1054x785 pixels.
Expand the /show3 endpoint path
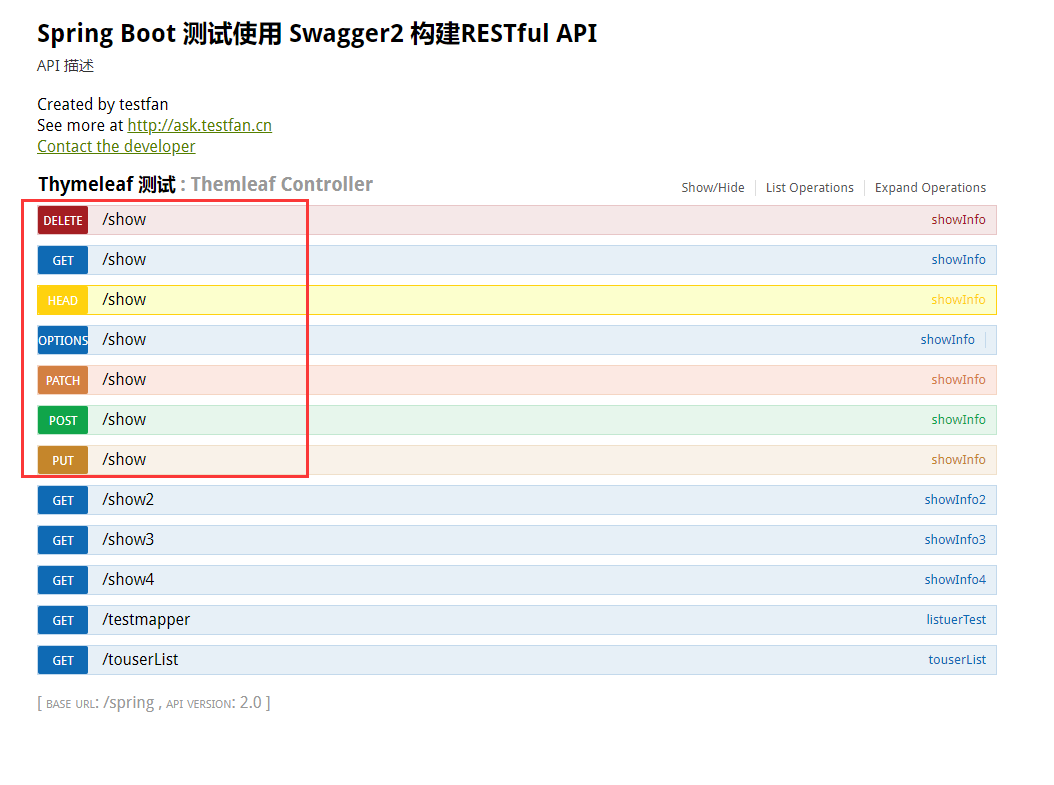(128, 540)
